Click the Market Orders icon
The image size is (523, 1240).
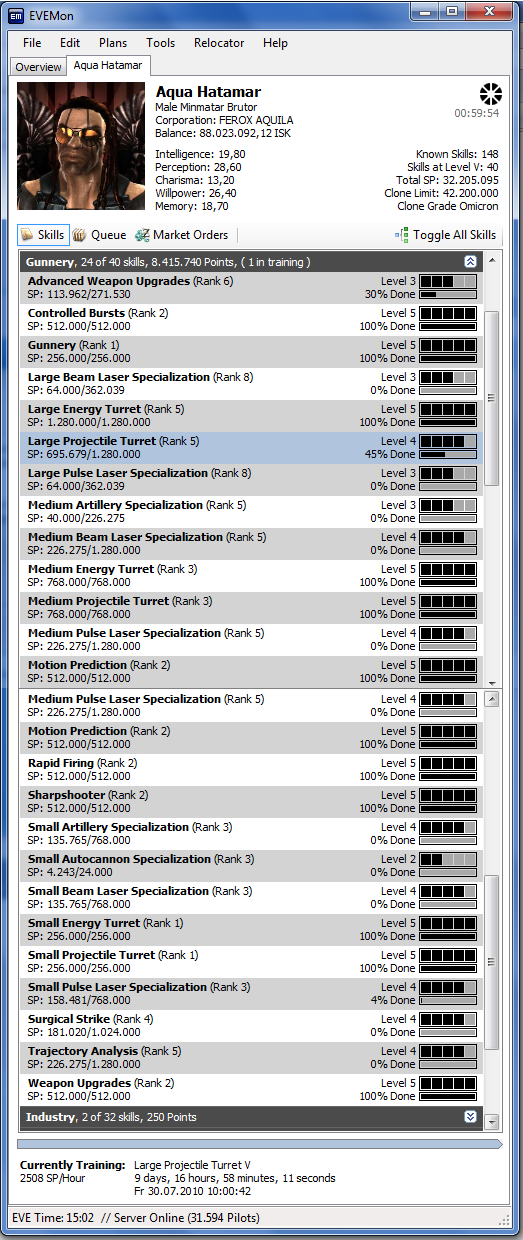click(x=142, y=235)
